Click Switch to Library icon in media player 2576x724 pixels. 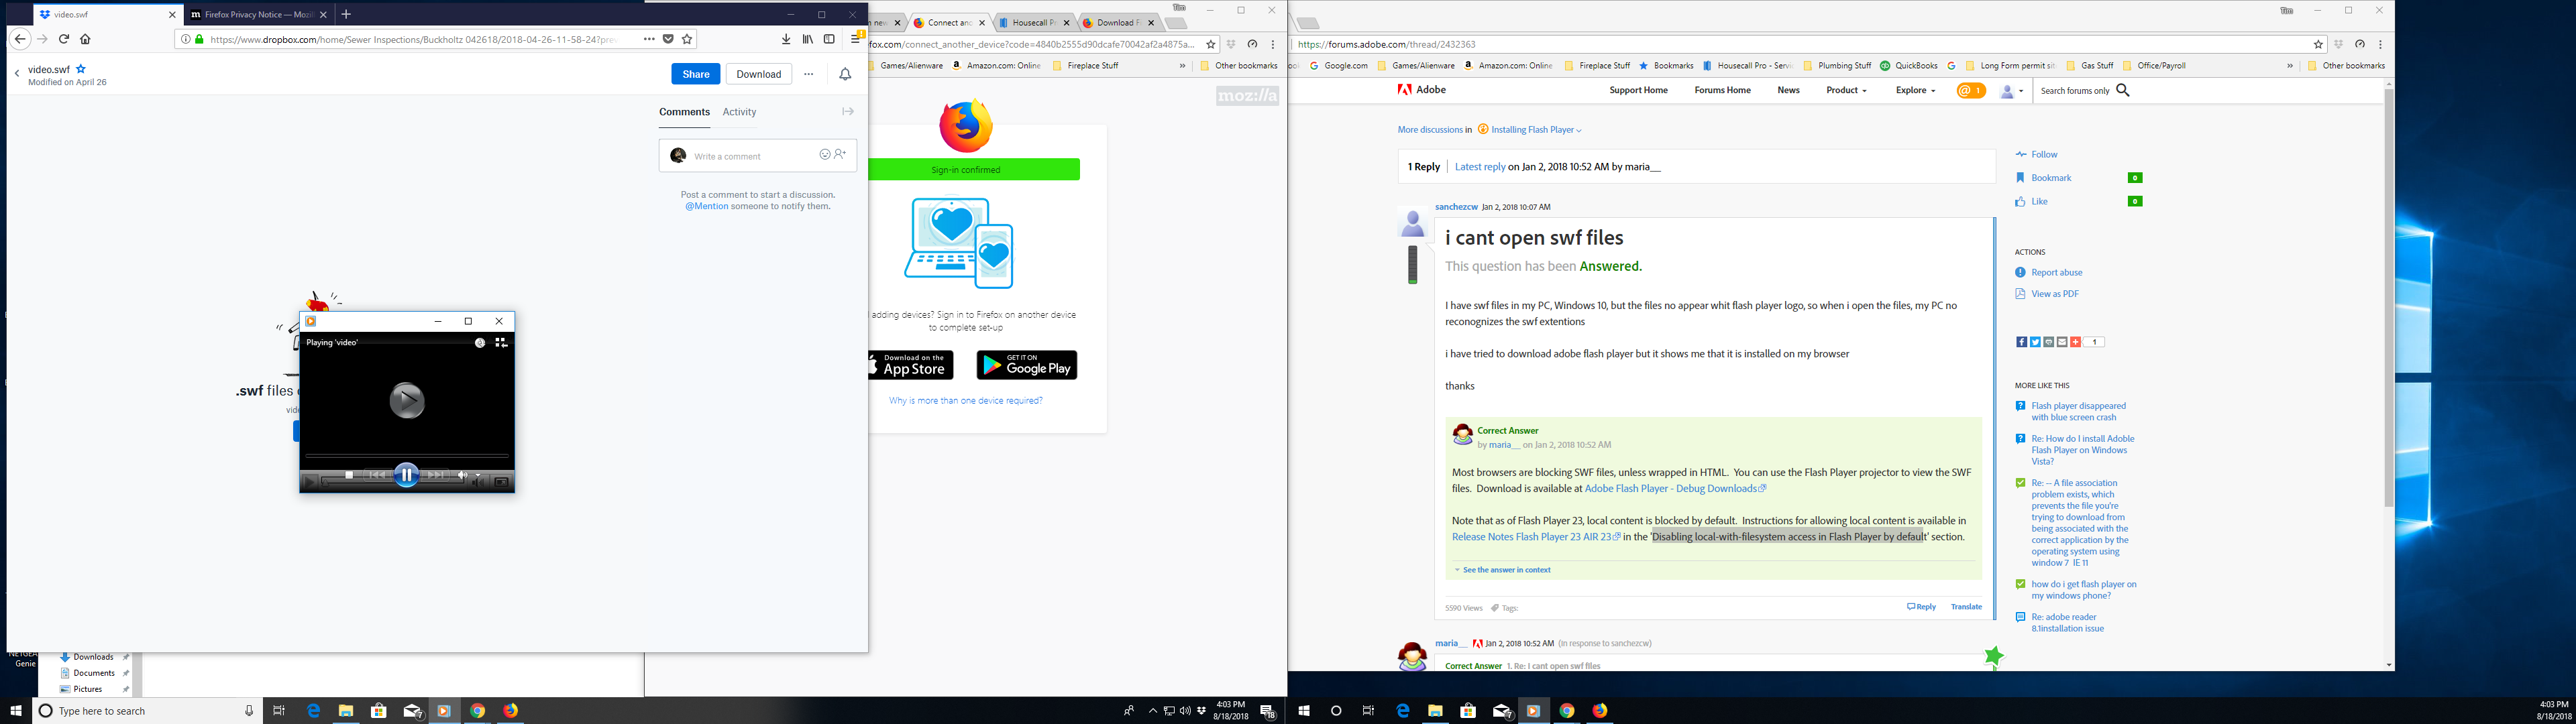pos(501,342)
